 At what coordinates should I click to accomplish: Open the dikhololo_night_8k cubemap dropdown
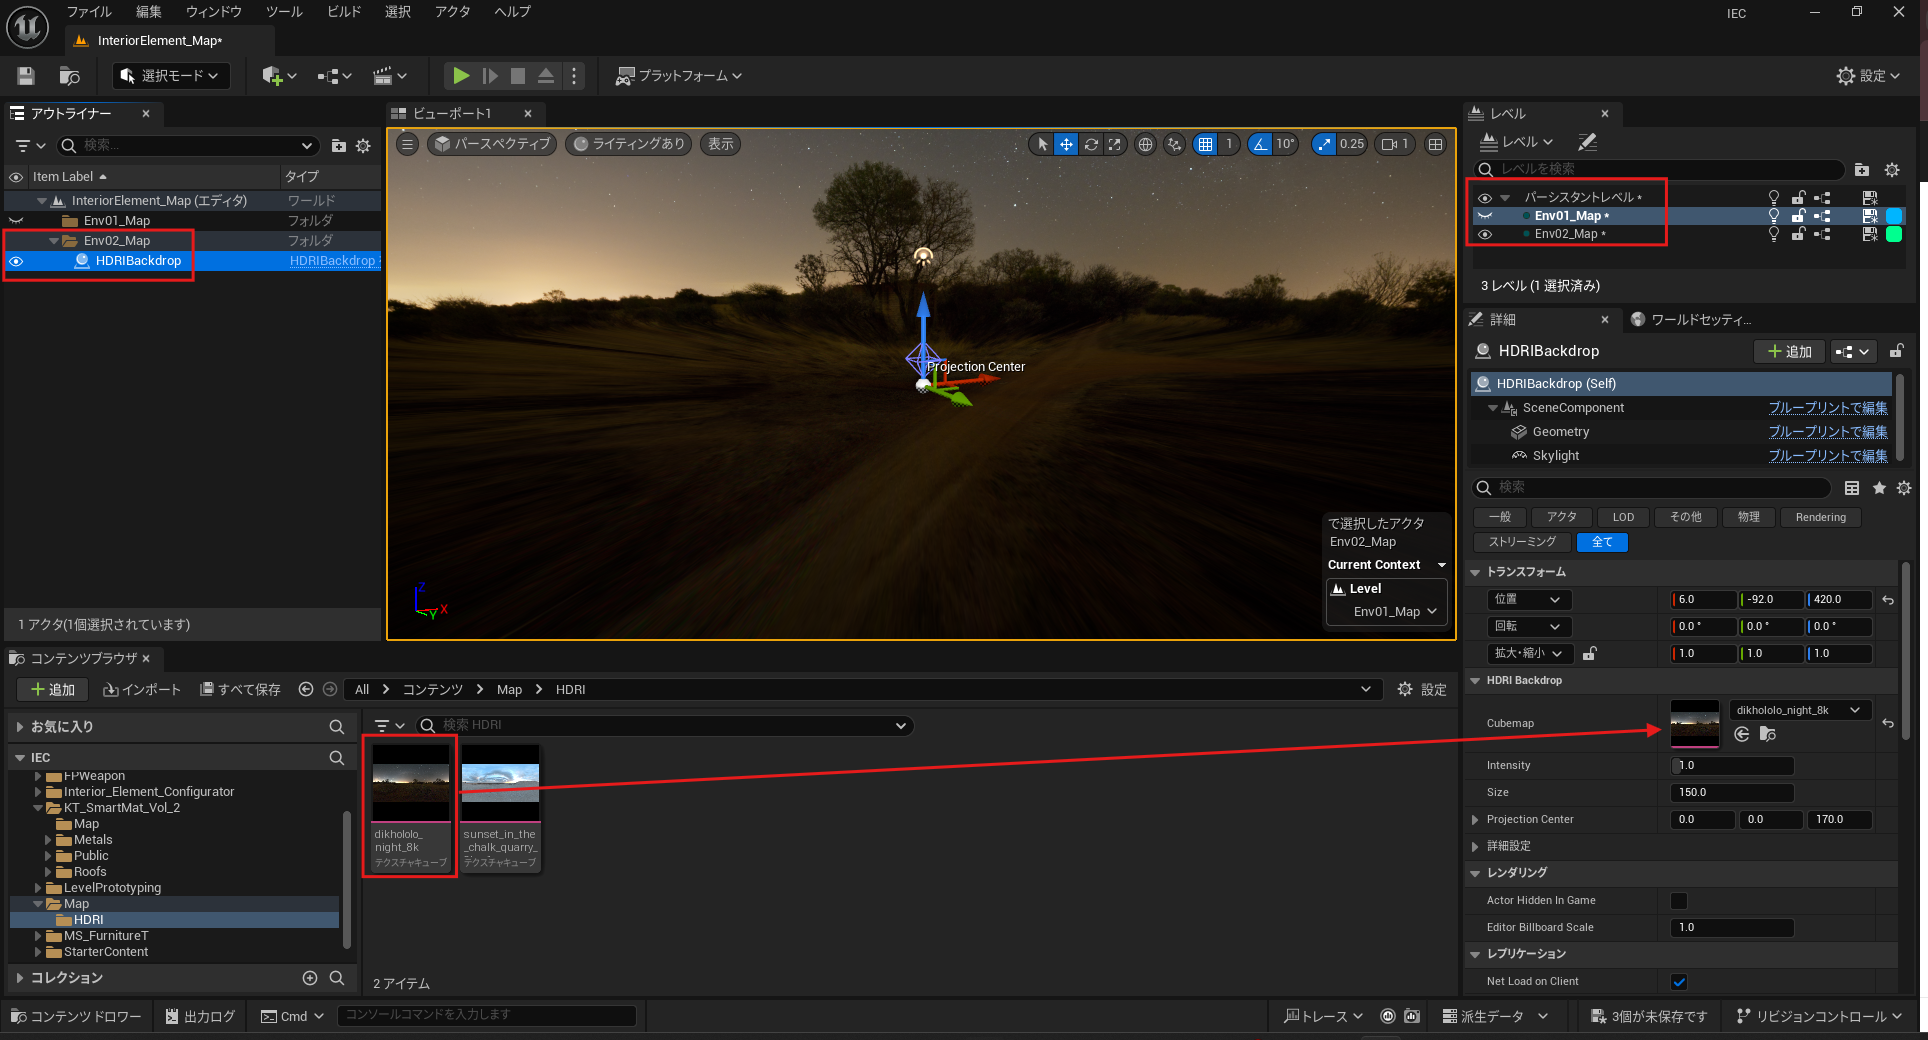tap(1798, 710)
